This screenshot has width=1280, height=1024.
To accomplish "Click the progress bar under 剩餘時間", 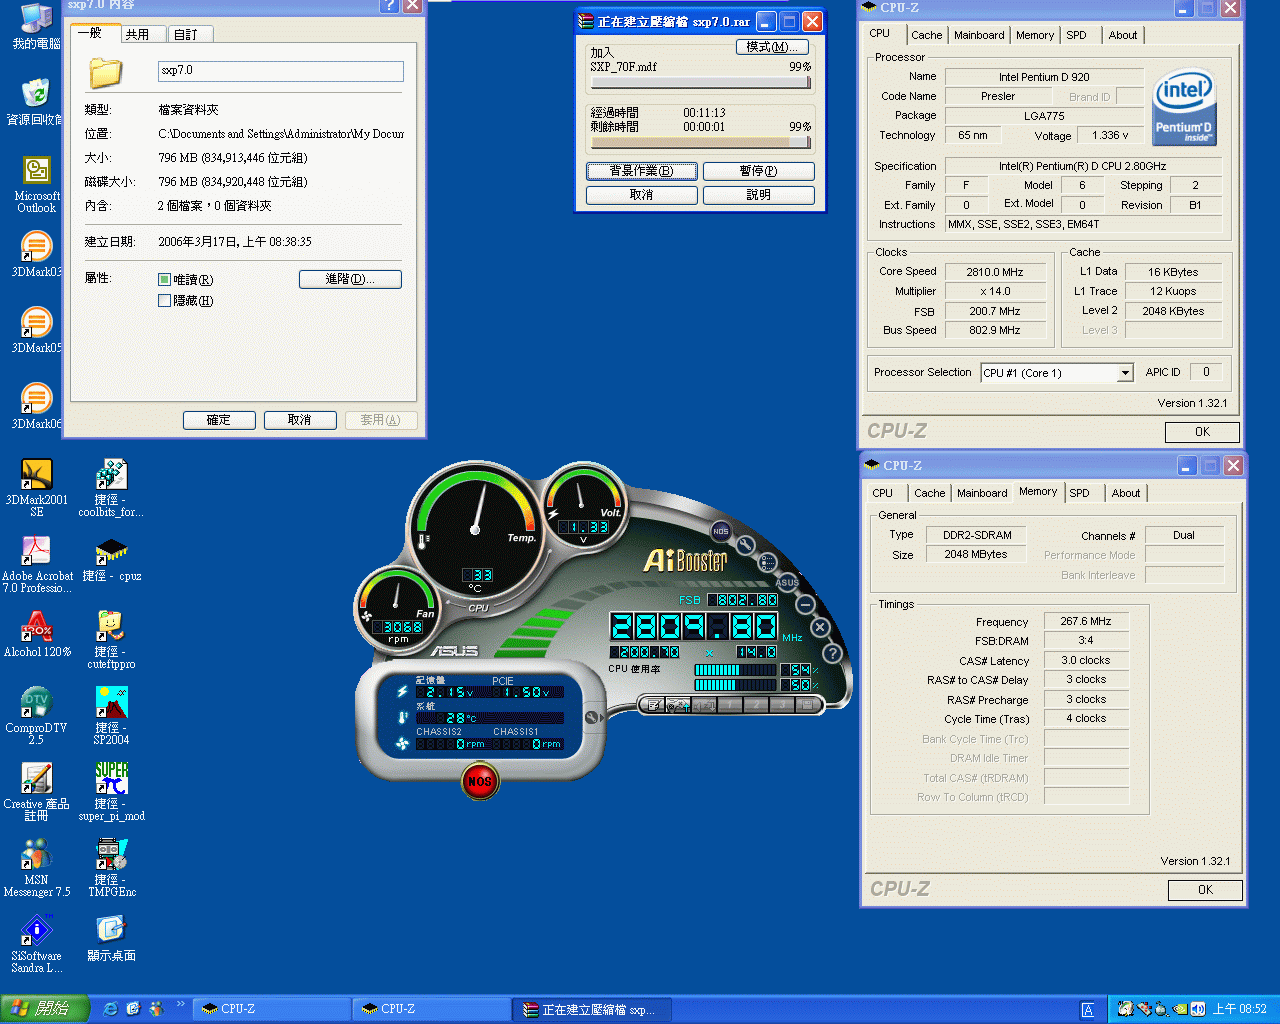I will [x=700, y=142].
